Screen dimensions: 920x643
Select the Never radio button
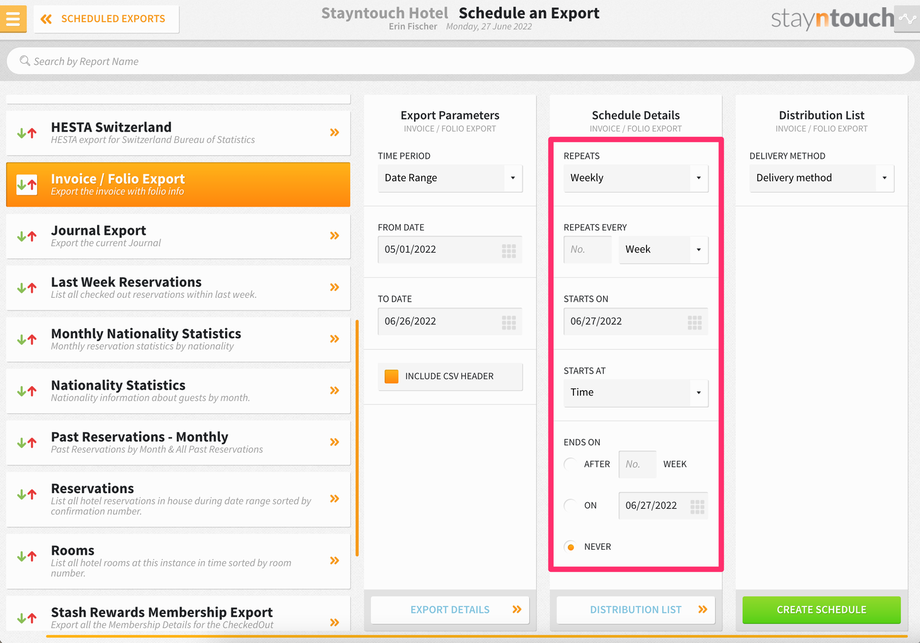tap(570, 547)
